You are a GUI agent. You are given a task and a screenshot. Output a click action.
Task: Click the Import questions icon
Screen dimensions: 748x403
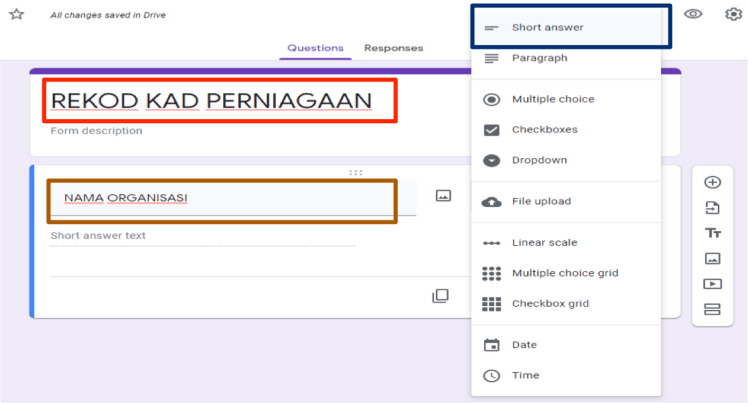click(x=712, y=208)
